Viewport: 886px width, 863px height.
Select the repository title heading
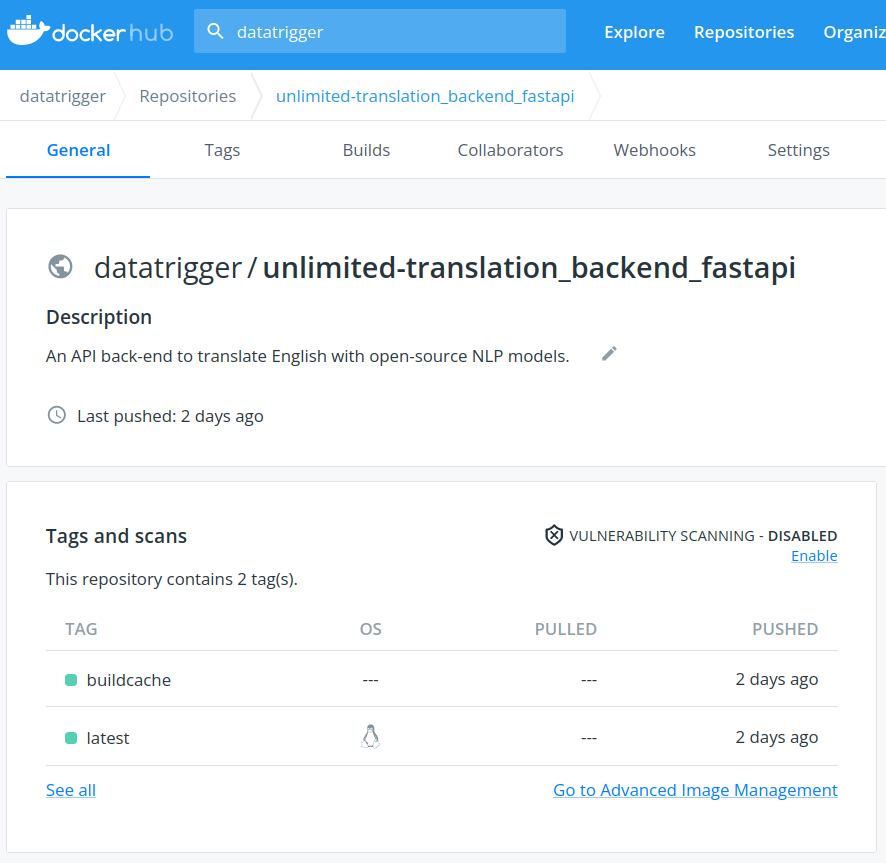[x=445, y=267]
